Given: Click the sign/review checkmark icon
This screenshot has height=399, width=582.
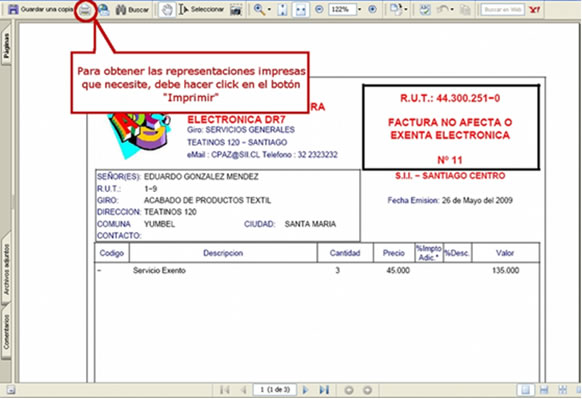Looking at the screenshot, I should pyautogui.click(x=425, y=10).
